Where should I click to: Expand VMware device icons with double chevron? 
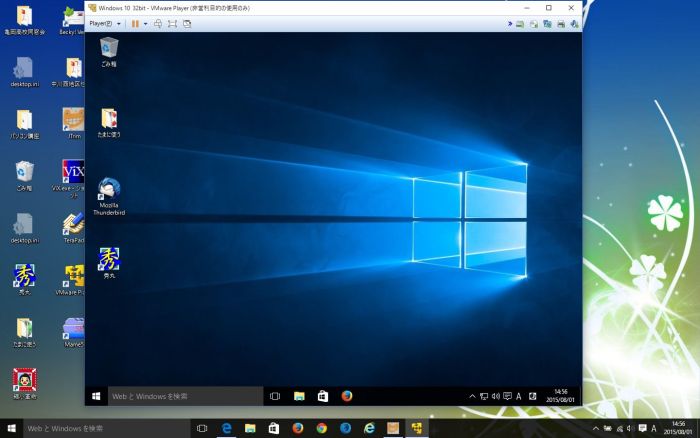click(x=509, y=23)
